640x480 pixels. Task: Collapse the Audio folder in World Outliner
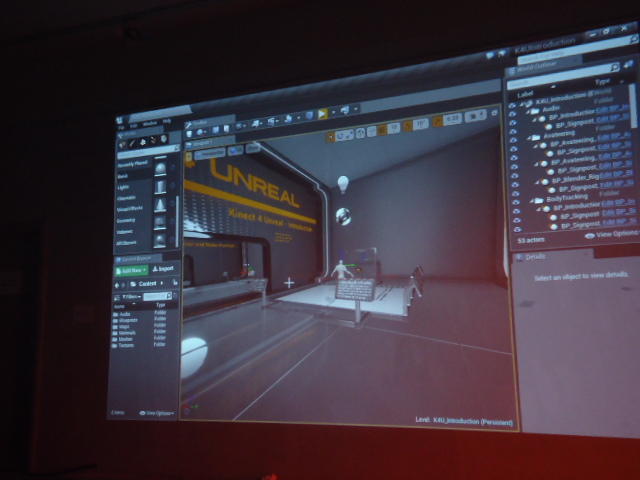(529, 111)
